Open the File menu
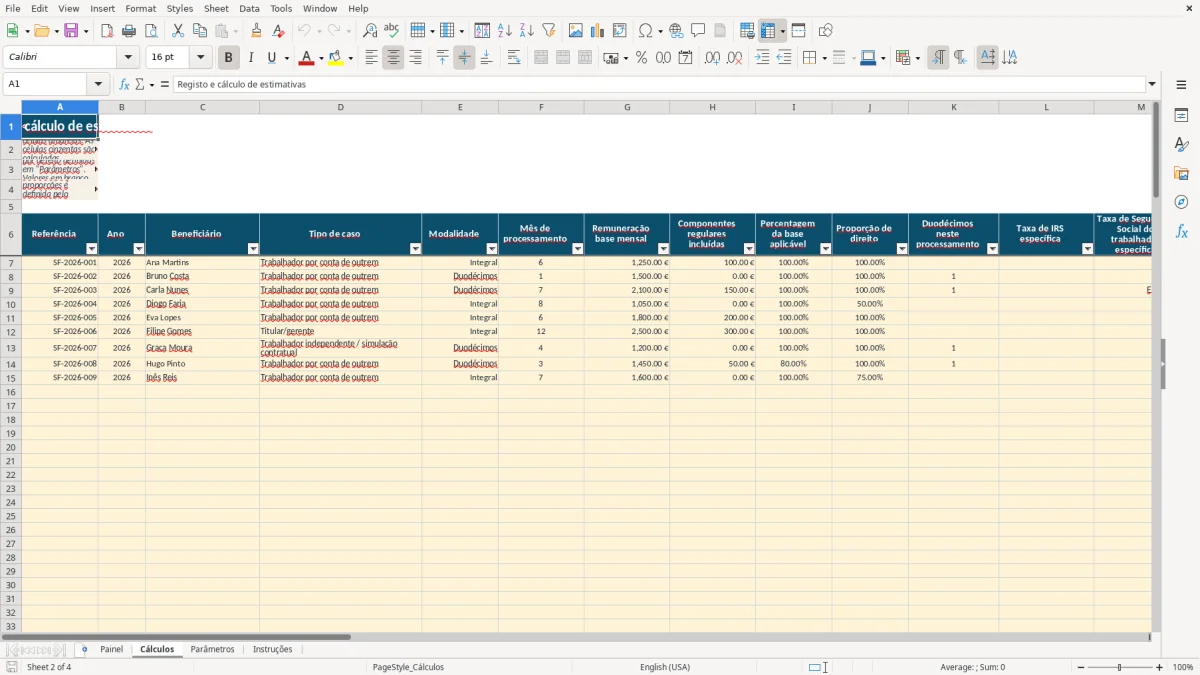The image size is (1200, 675). tap(13, 8)
